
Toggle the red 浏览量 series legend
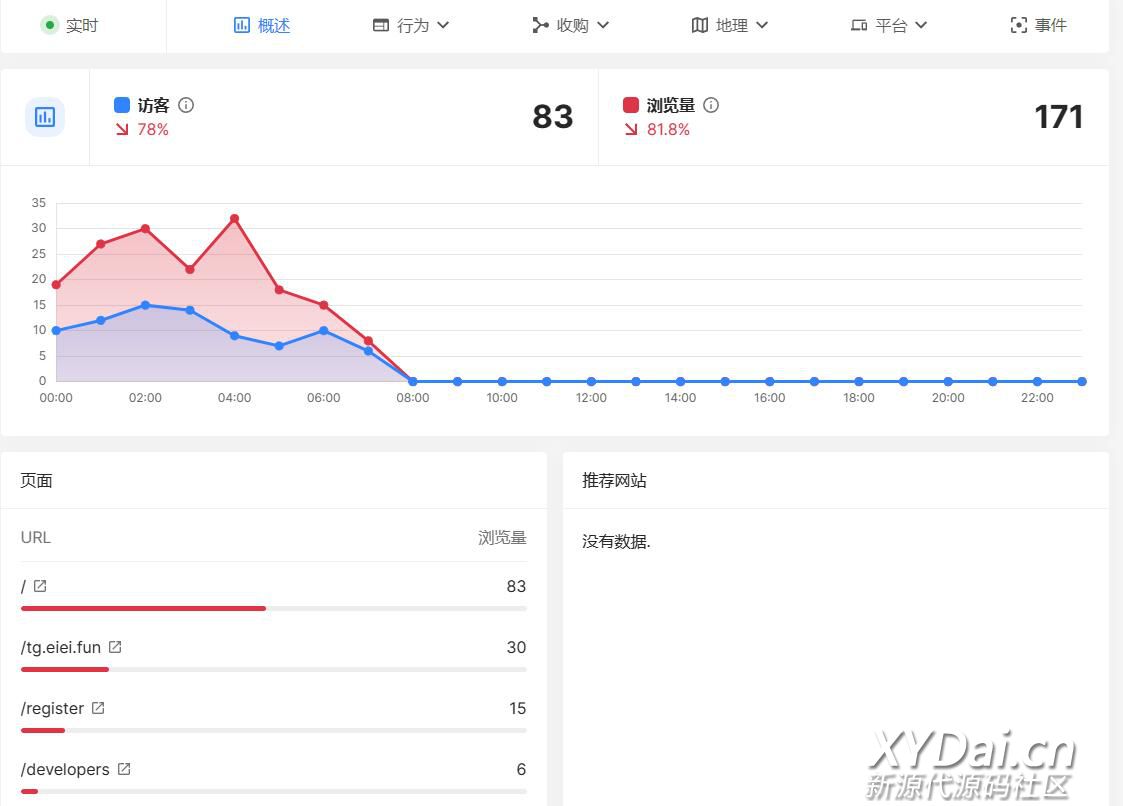pyautogui.click(x=631, y=105)
